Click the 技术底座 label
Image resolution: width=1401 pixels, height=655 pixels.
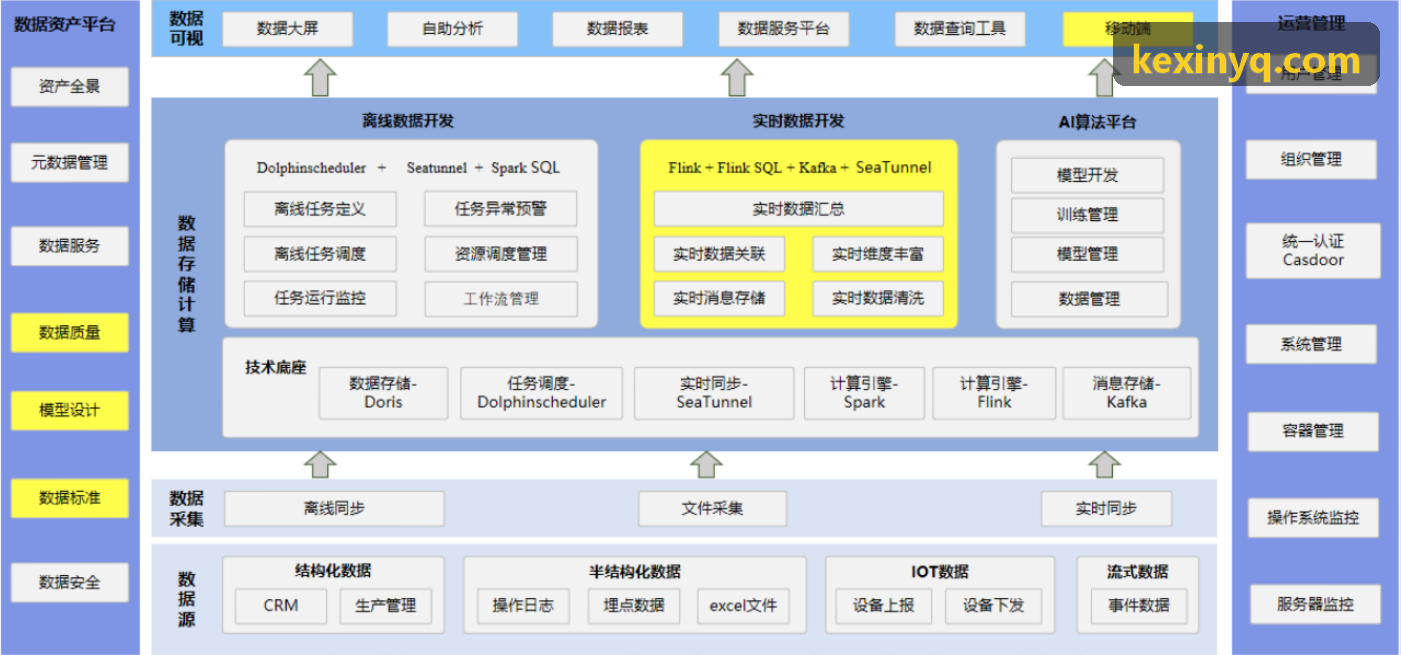[275, 367]
